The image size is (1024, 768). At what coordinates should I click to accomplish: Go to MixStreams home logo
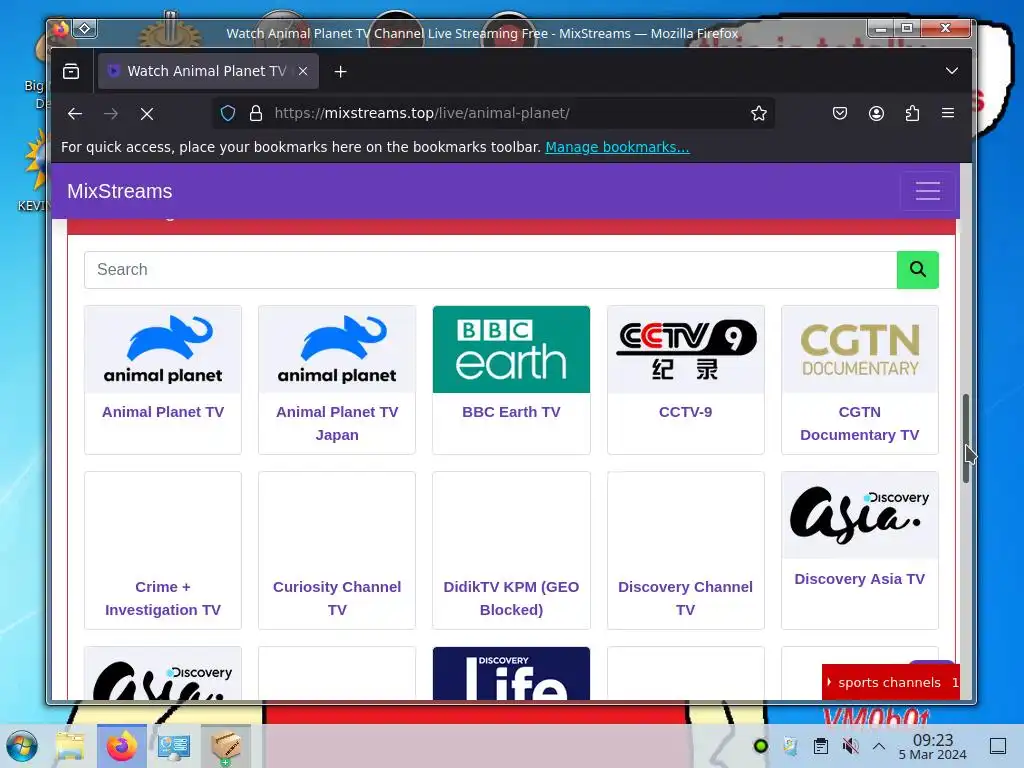[x=120, y=191]
